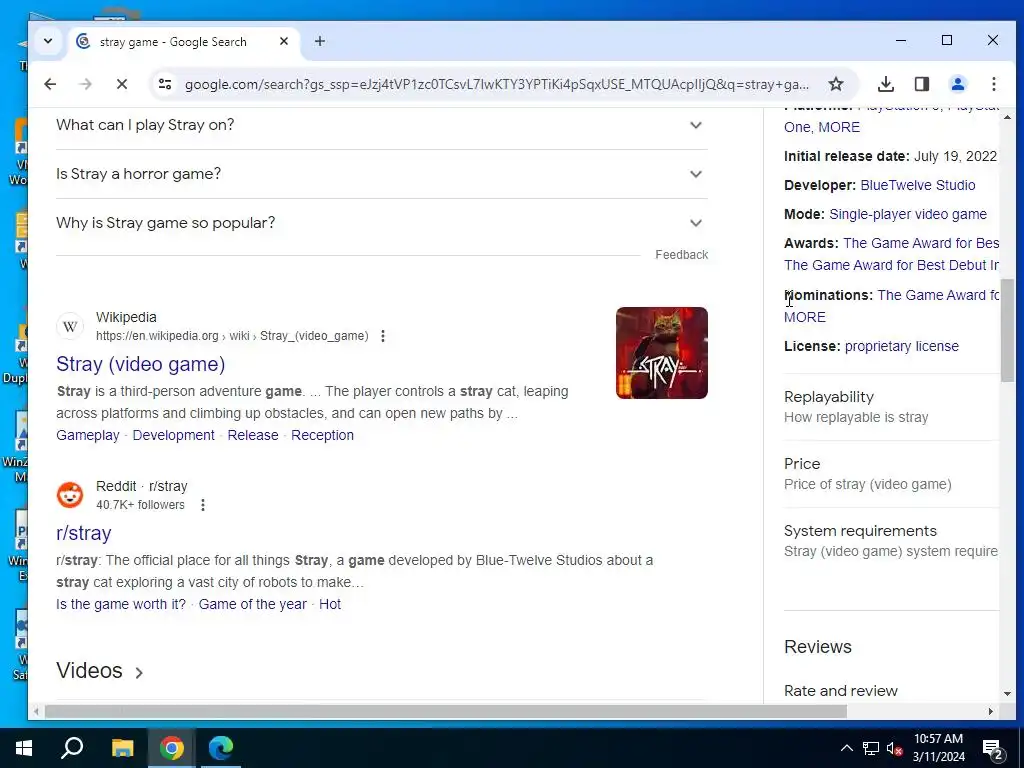The height and width of the screenshot is (768, 1024).
Task: Open Windows Start menu
Action: click(24, 748)
